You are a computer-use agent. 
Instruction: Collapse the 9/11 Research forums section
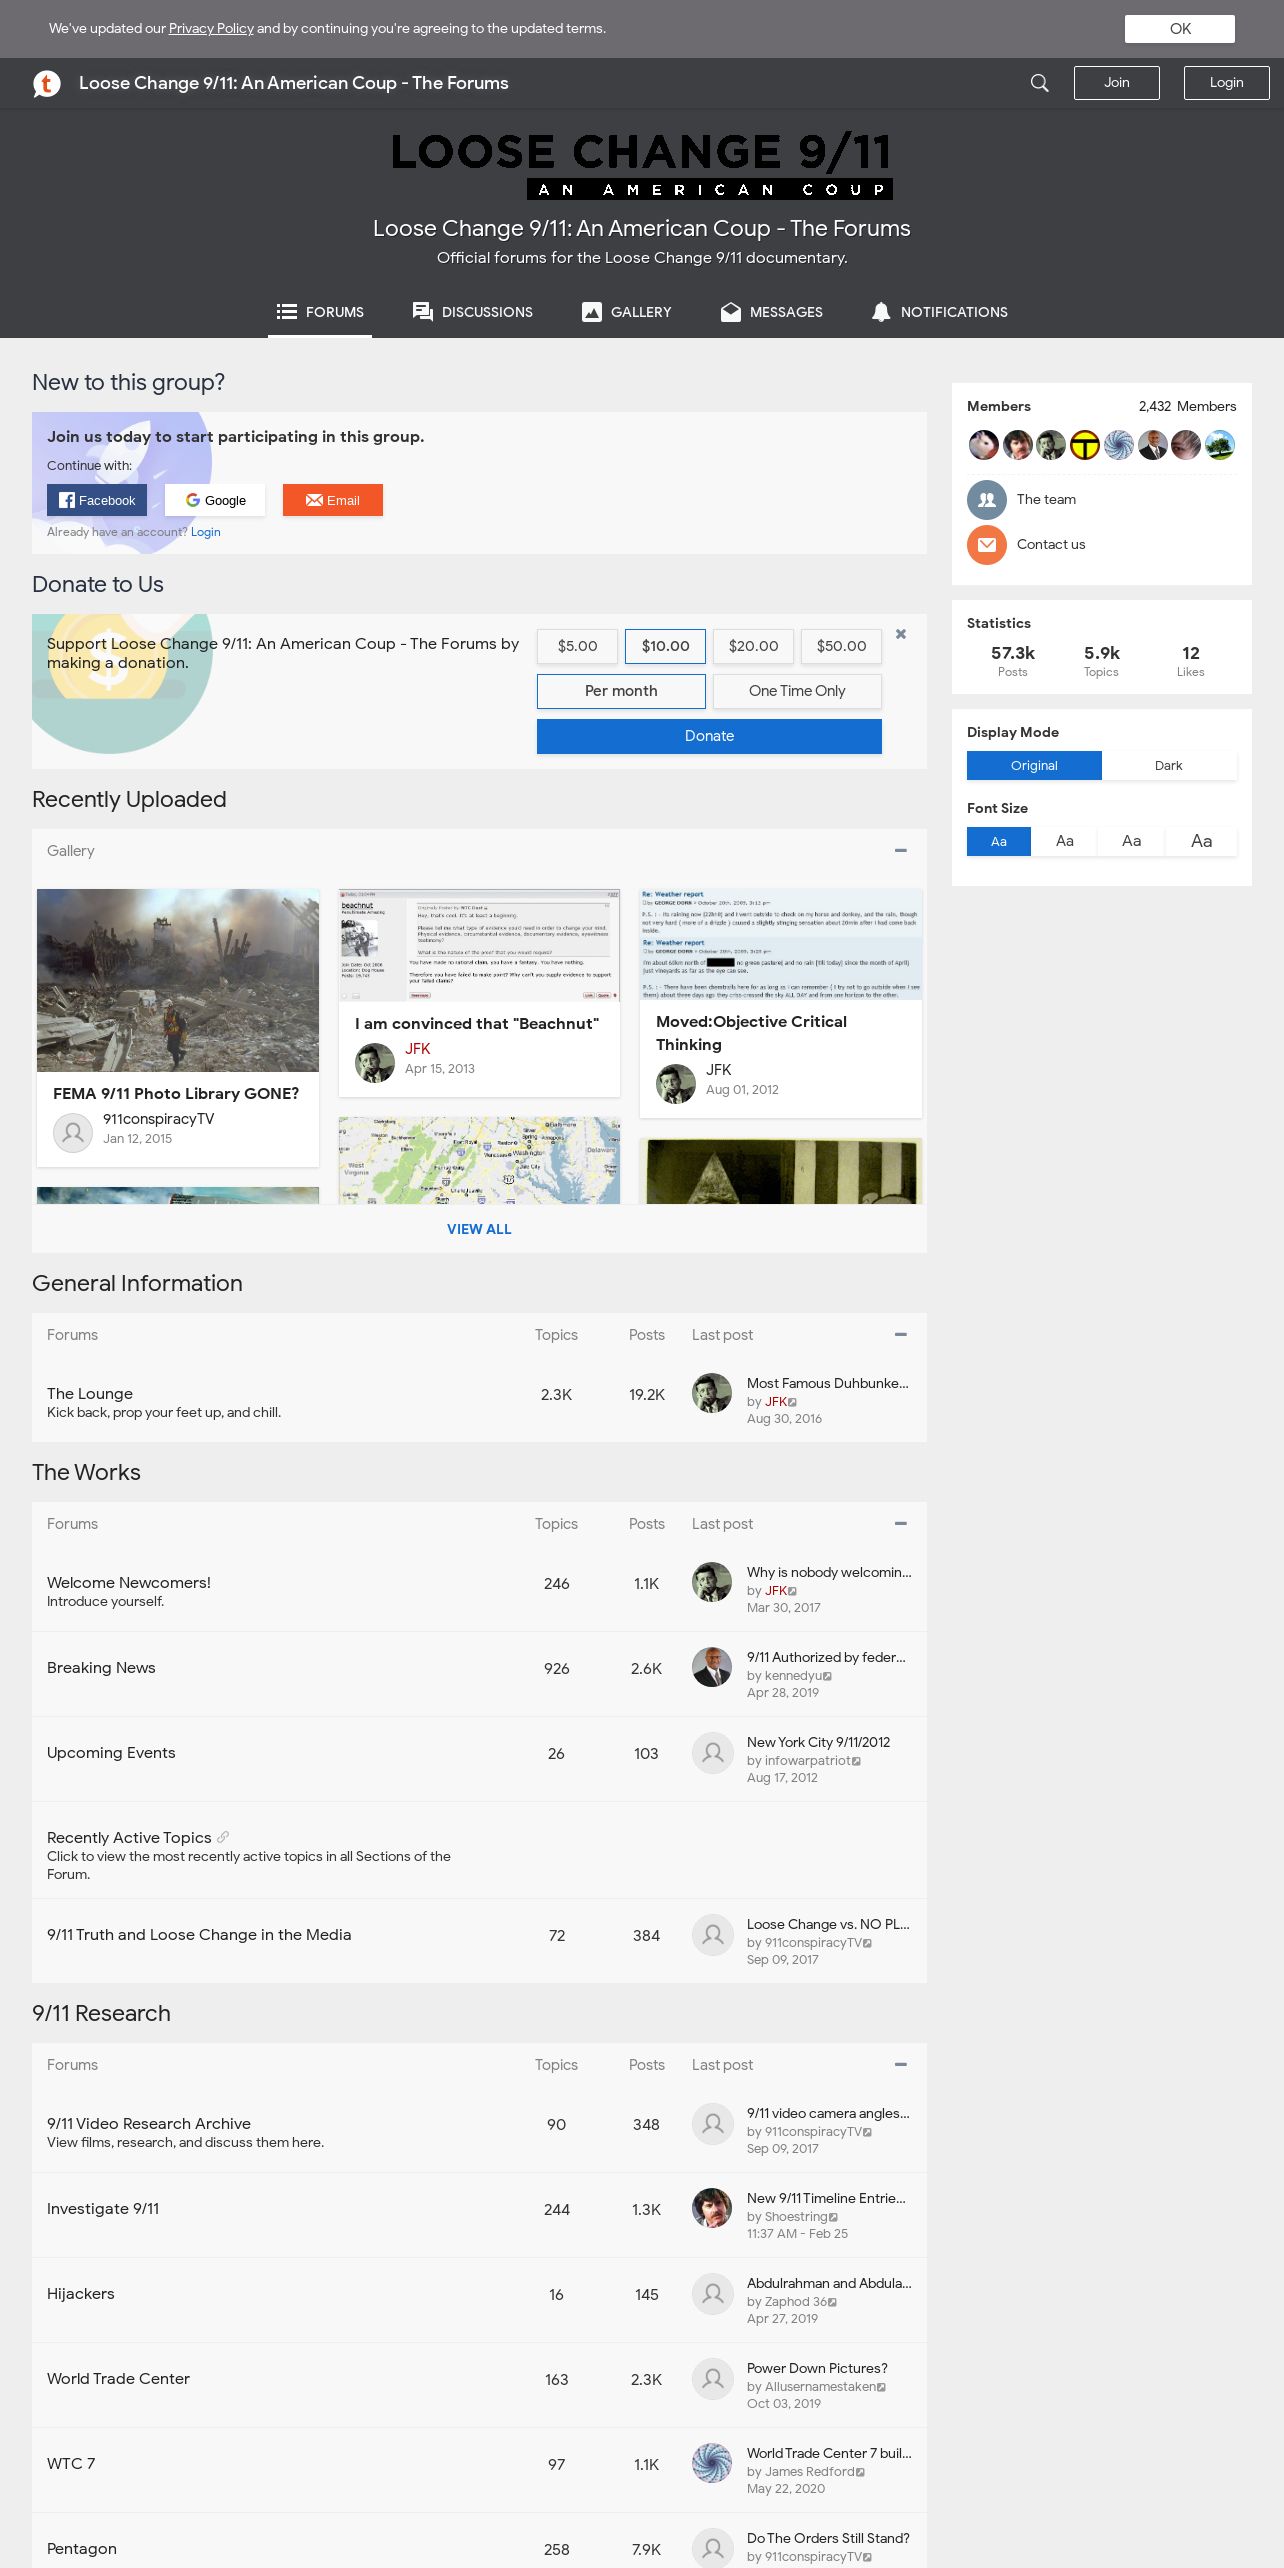pyautogui.click(x=901, y=2065)
